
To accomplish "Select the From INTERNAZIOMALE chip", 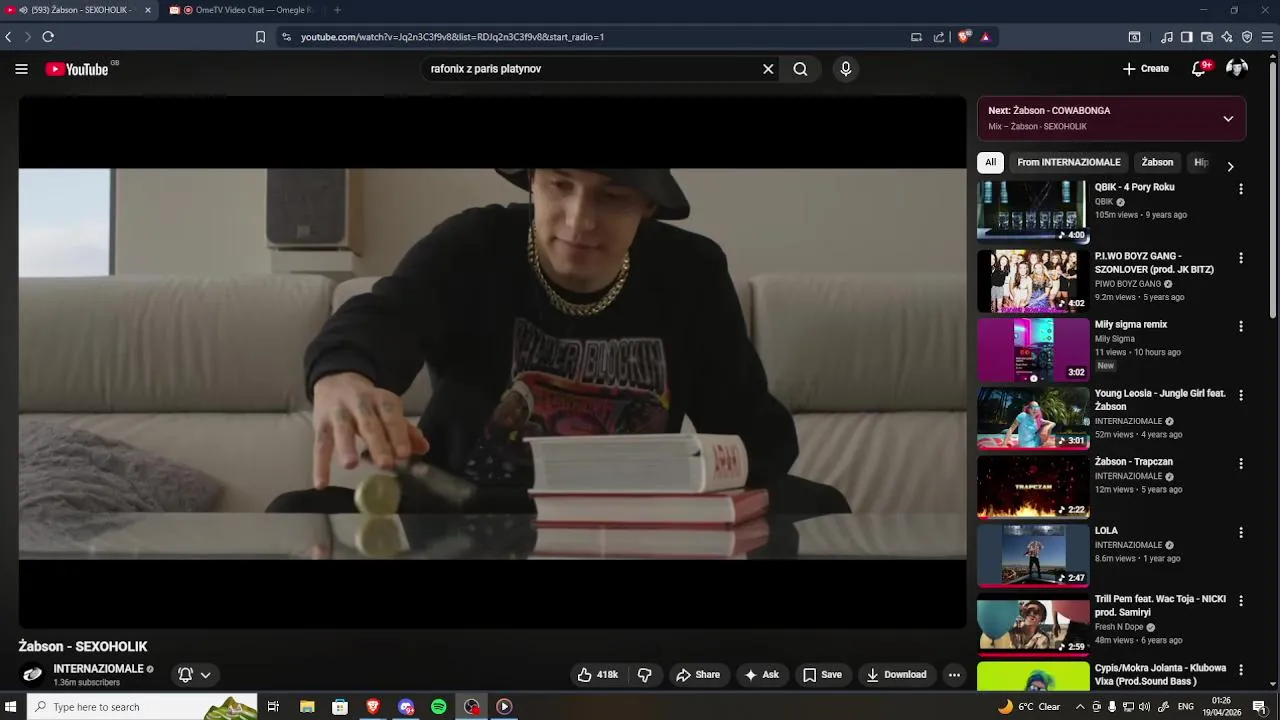I will pos(1069,162).
